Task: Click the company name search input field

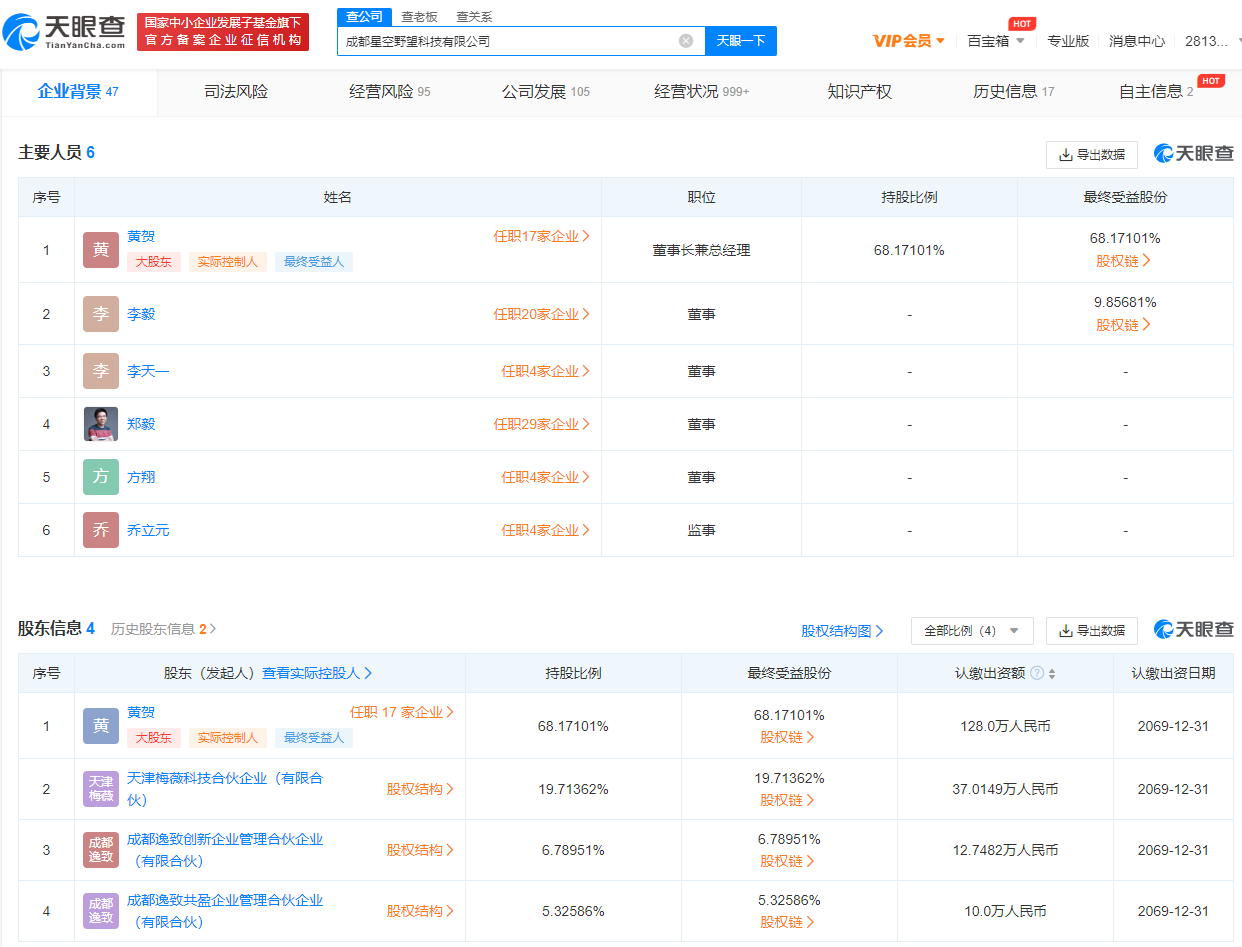Action: (505, 41)
